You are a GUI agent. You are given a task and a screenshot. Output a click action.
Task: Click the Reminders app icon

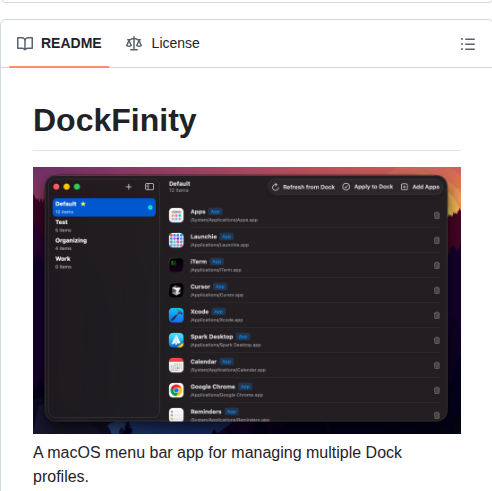[176, 415]
